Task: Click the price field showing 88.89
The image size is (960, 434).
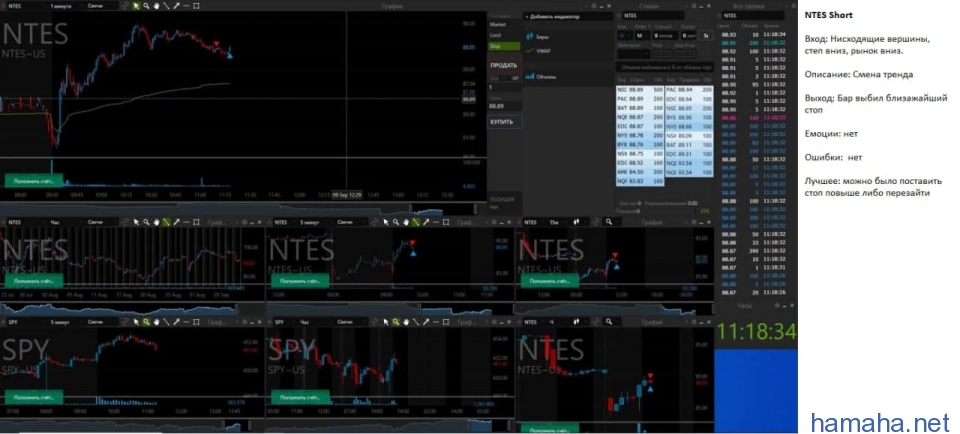Action: coord(504,107)
